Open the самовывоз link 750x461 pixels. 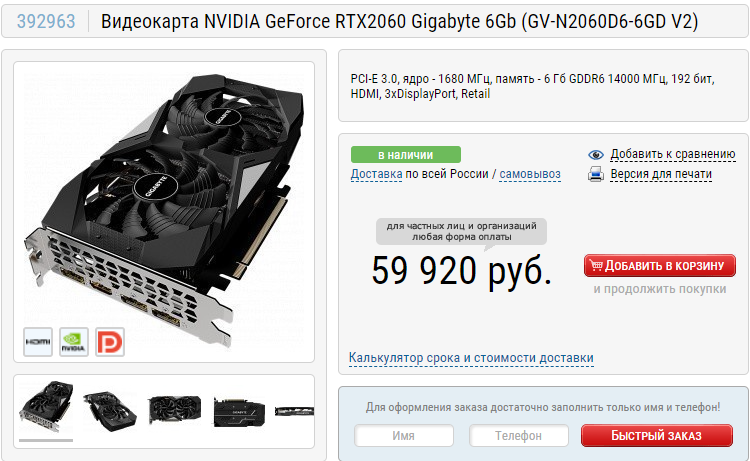pyautogui.click(x=530, y=174)
